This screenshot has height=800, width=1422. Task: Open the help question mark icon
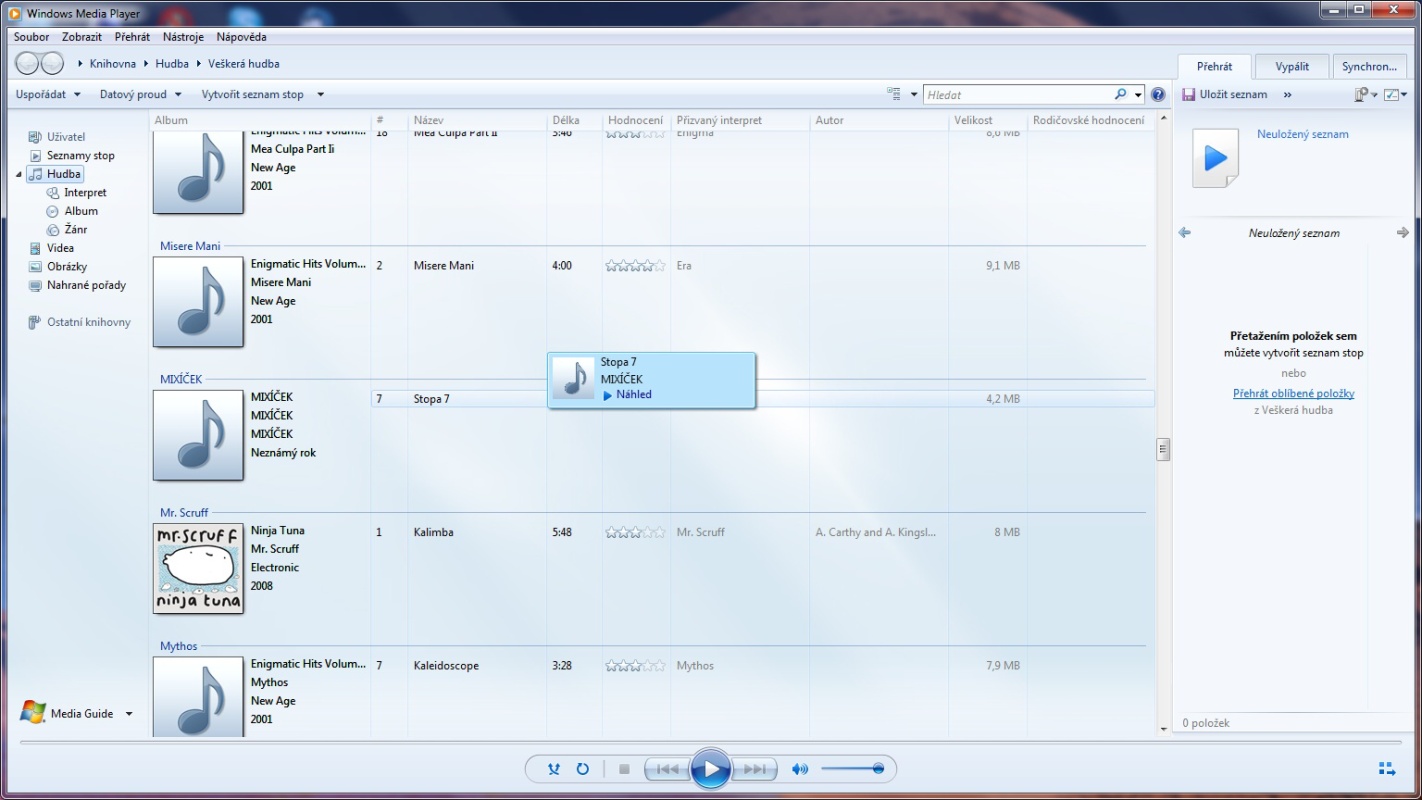click(x=1158, y=95)
